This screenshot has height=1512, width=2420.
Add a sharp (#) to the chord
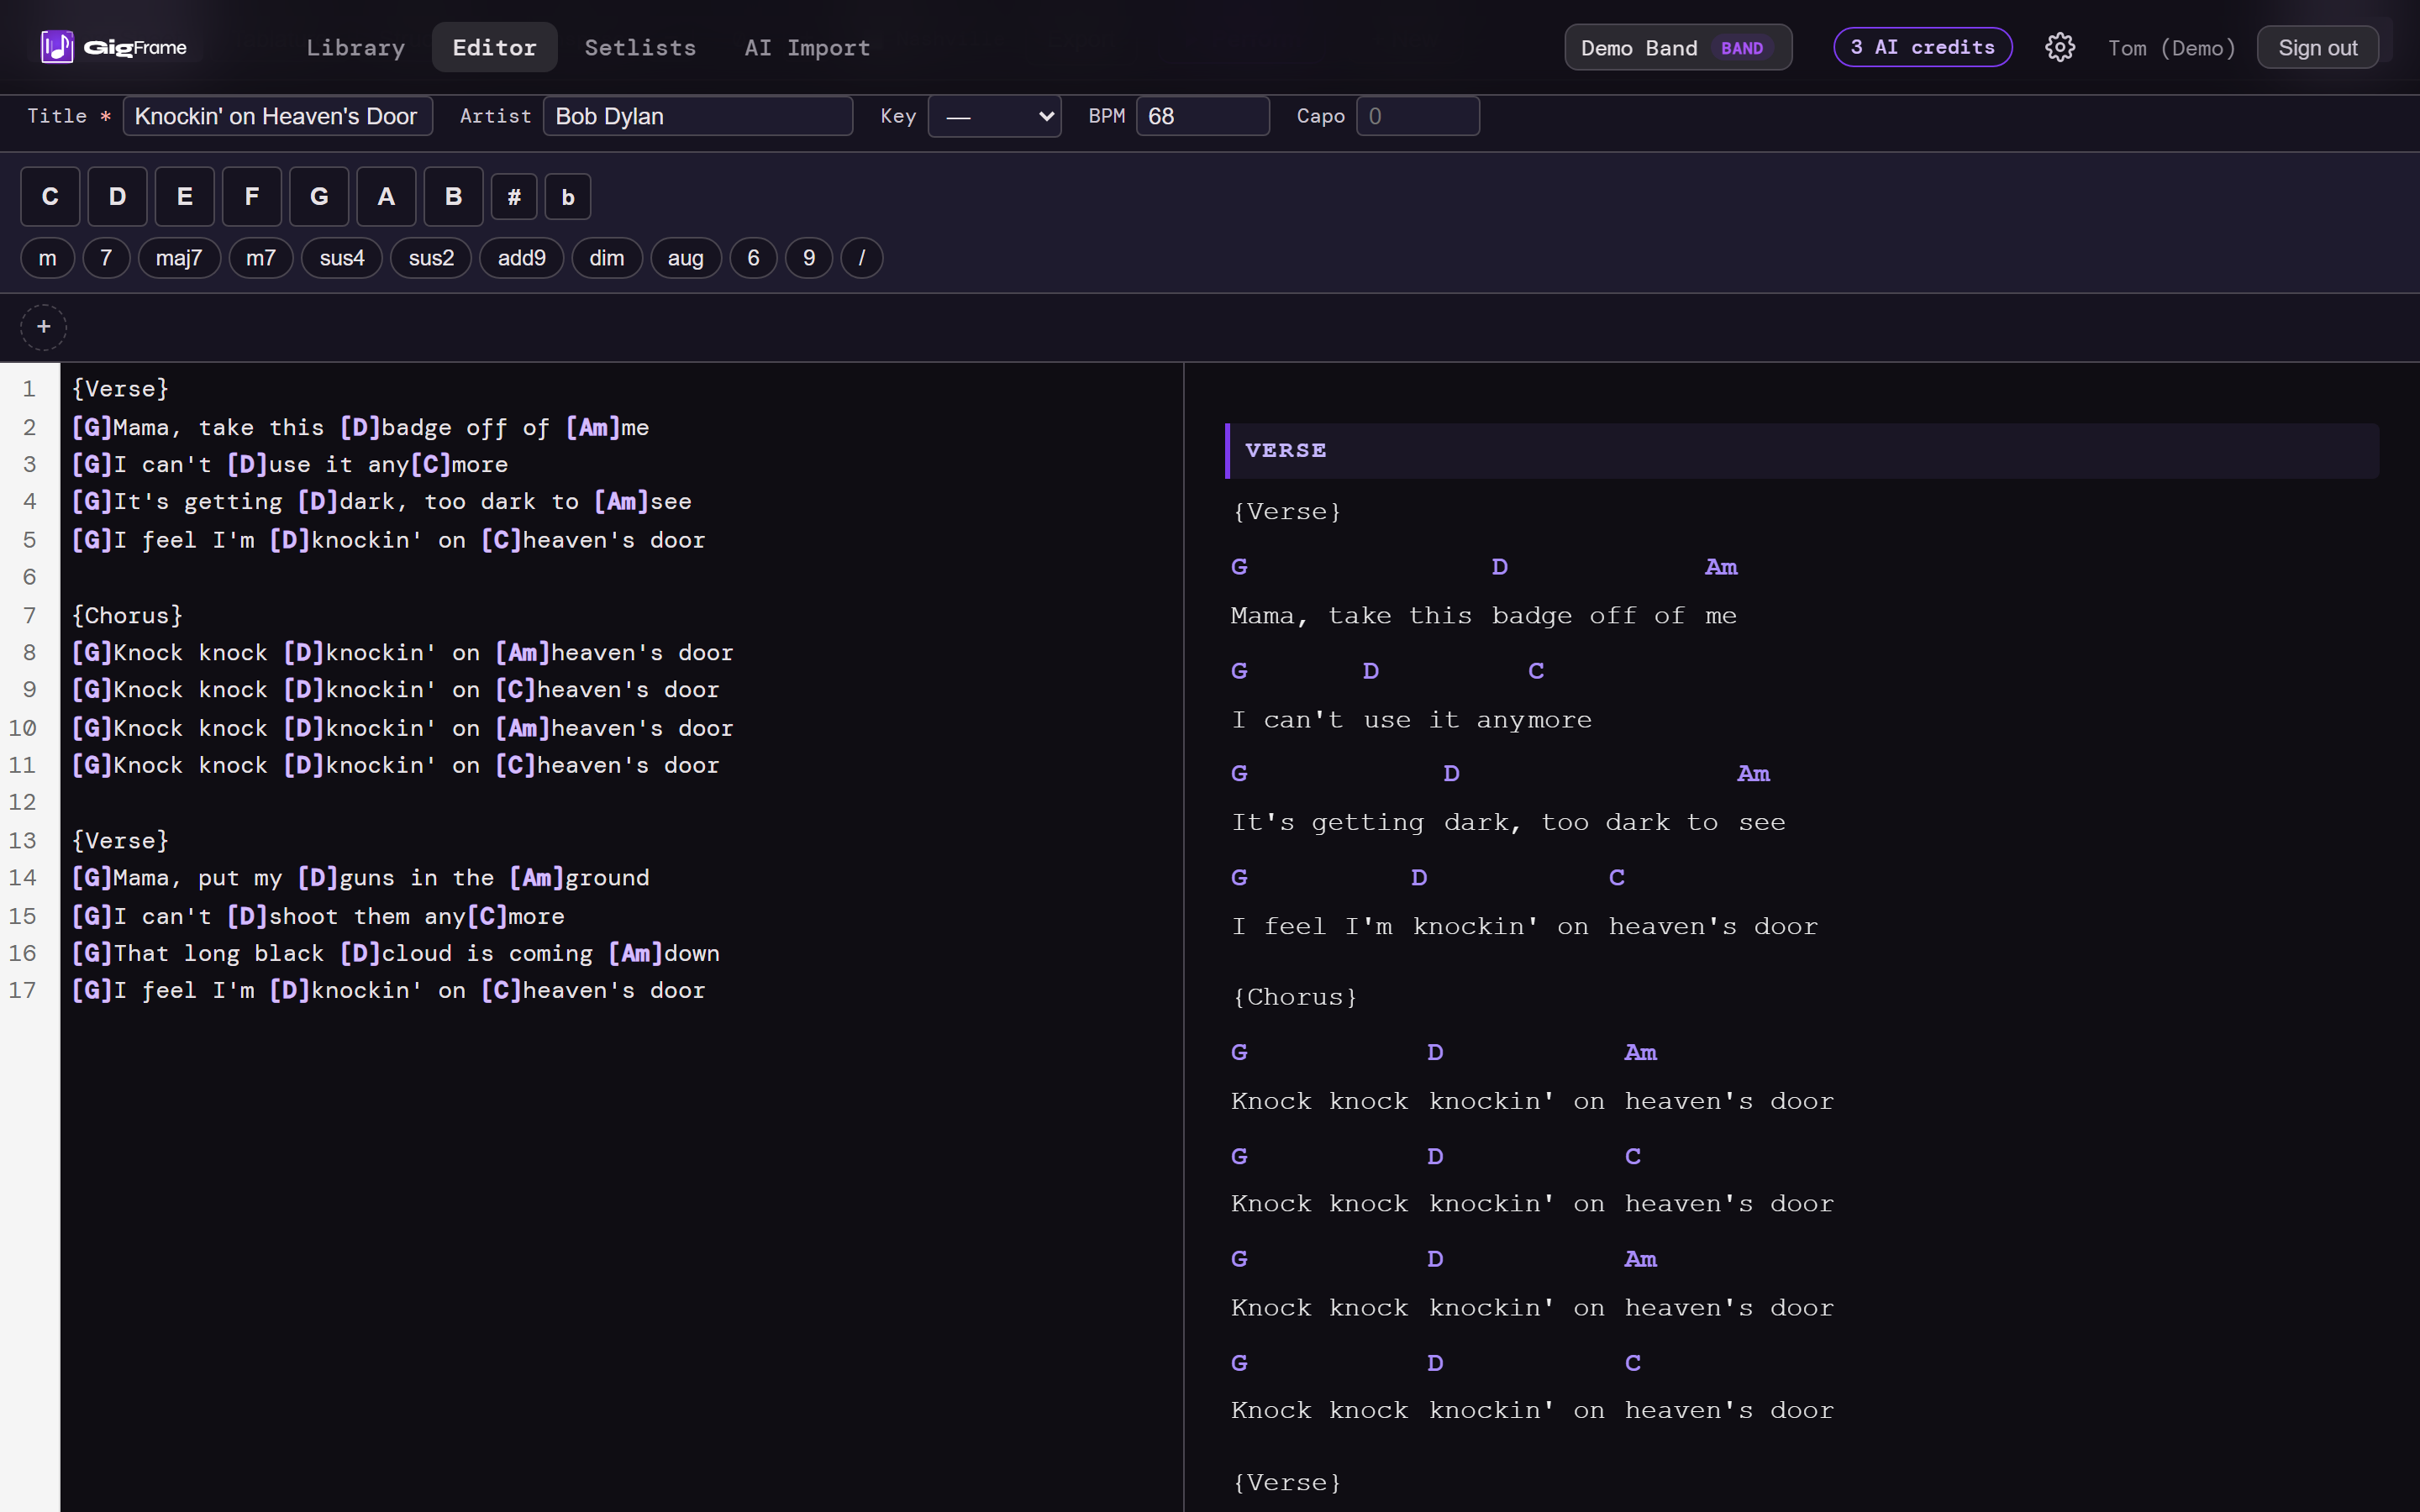514,196
